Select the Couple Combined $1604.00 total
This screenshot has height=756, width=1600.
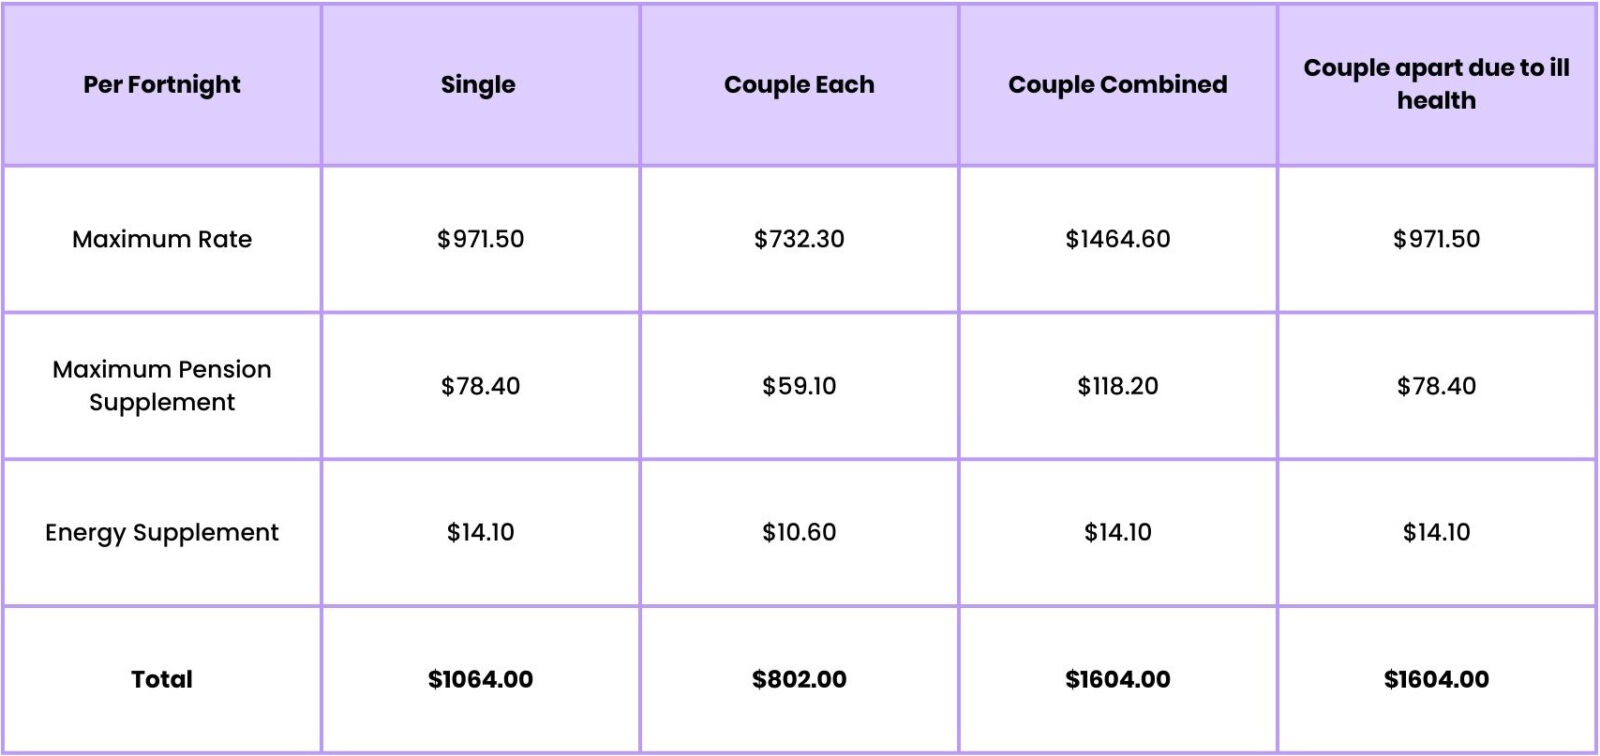click(1118, 679)
